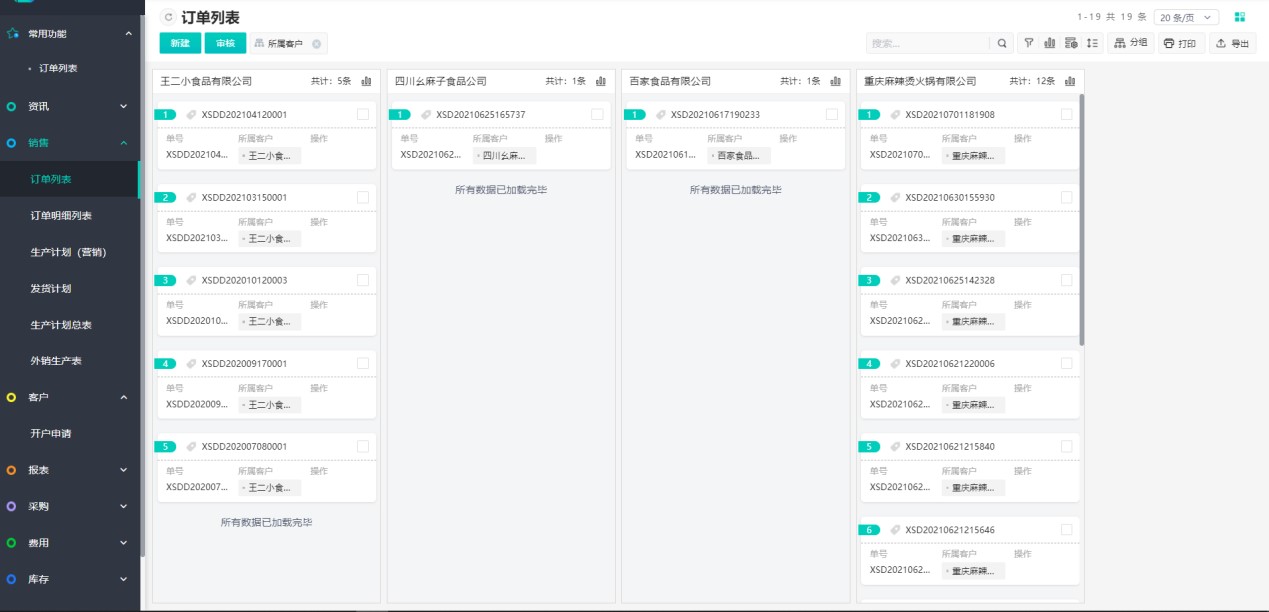This screenshot has height=612, width=1269.
Task: Open 订单列表 shortcut under 常用功能
Action: (58, 68)
